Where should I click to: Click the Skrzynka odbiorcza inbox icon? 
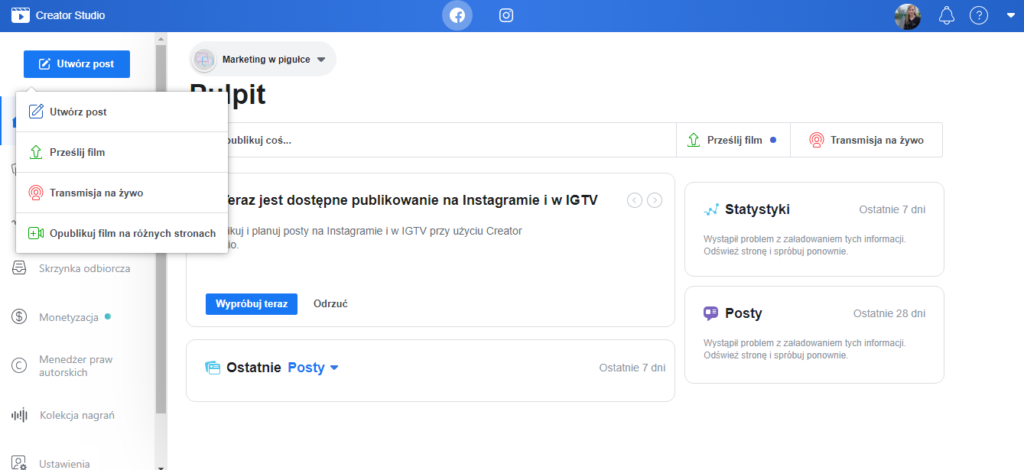pos(19,268)
